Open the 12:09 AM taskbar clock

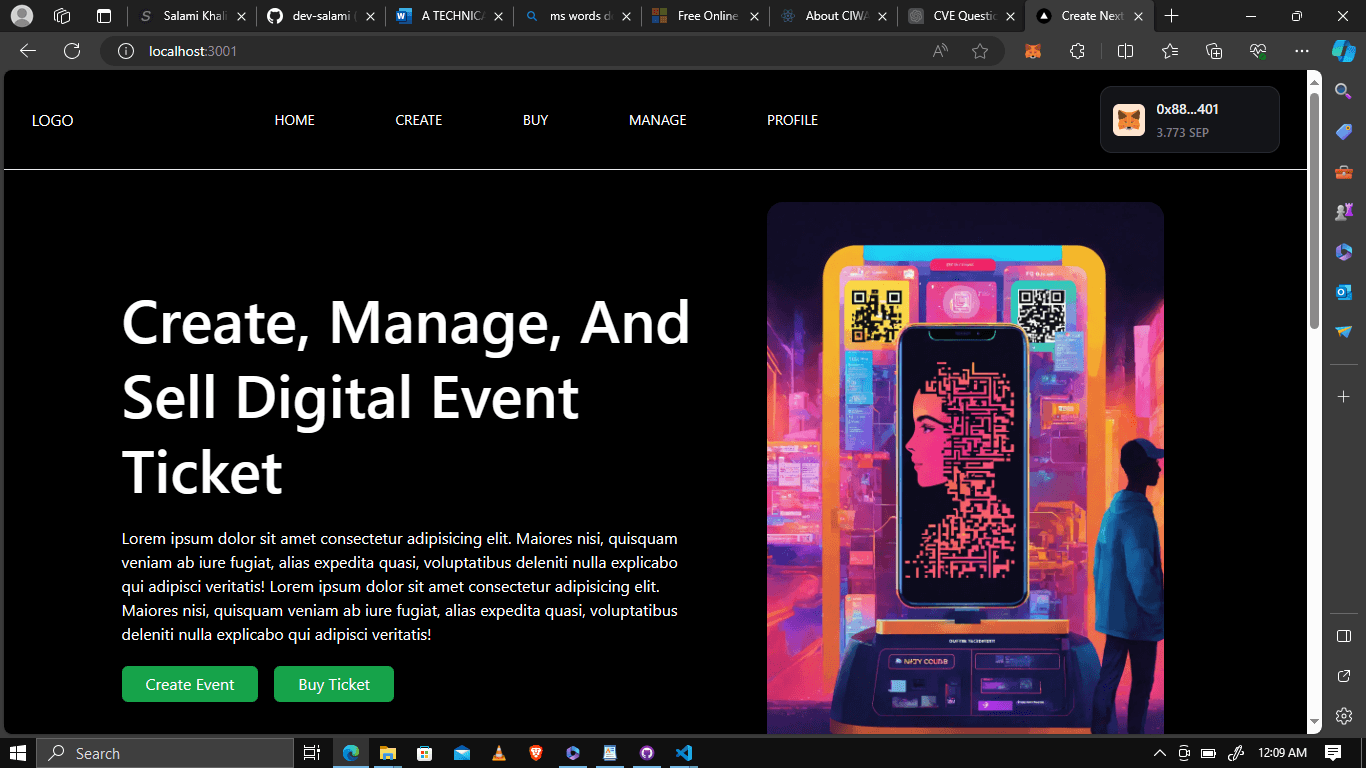pos(1283,752)
